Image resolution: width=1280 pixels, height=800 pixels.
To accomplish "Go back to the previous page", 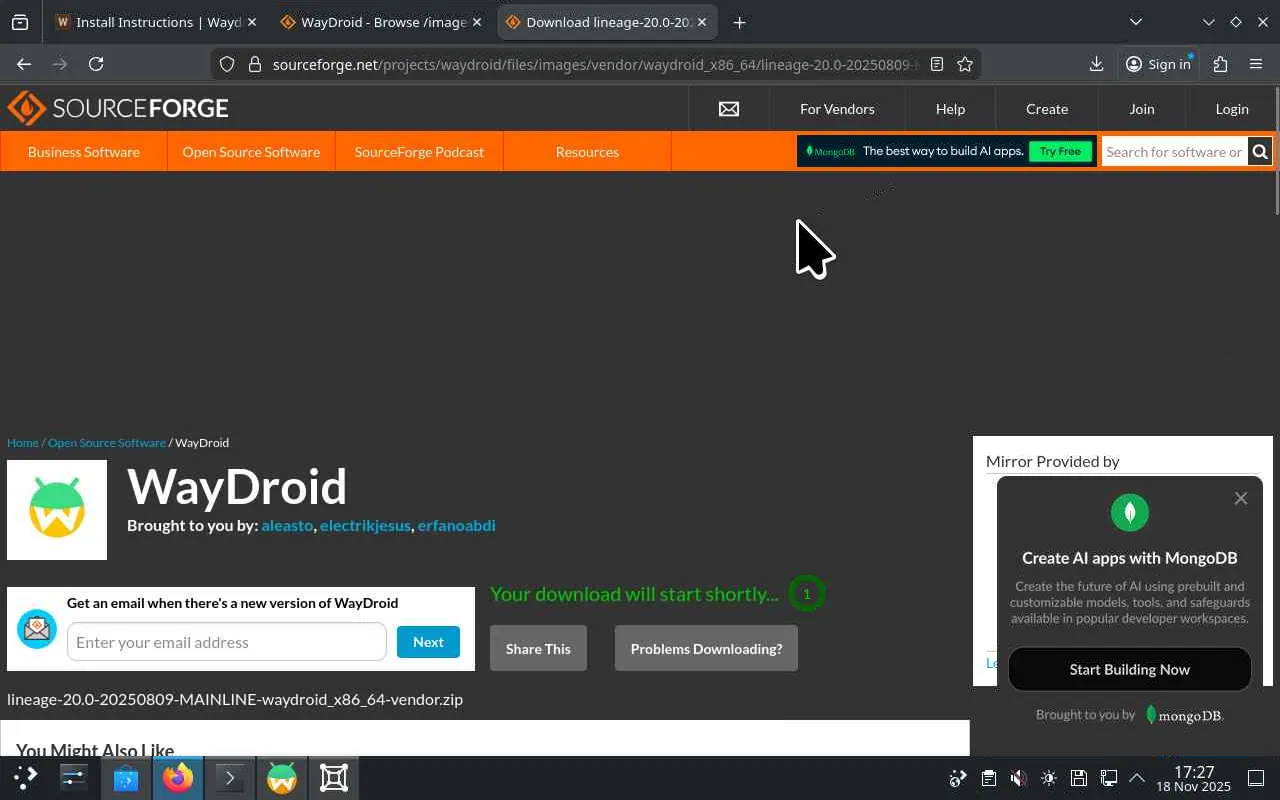I will click(24, 64).
